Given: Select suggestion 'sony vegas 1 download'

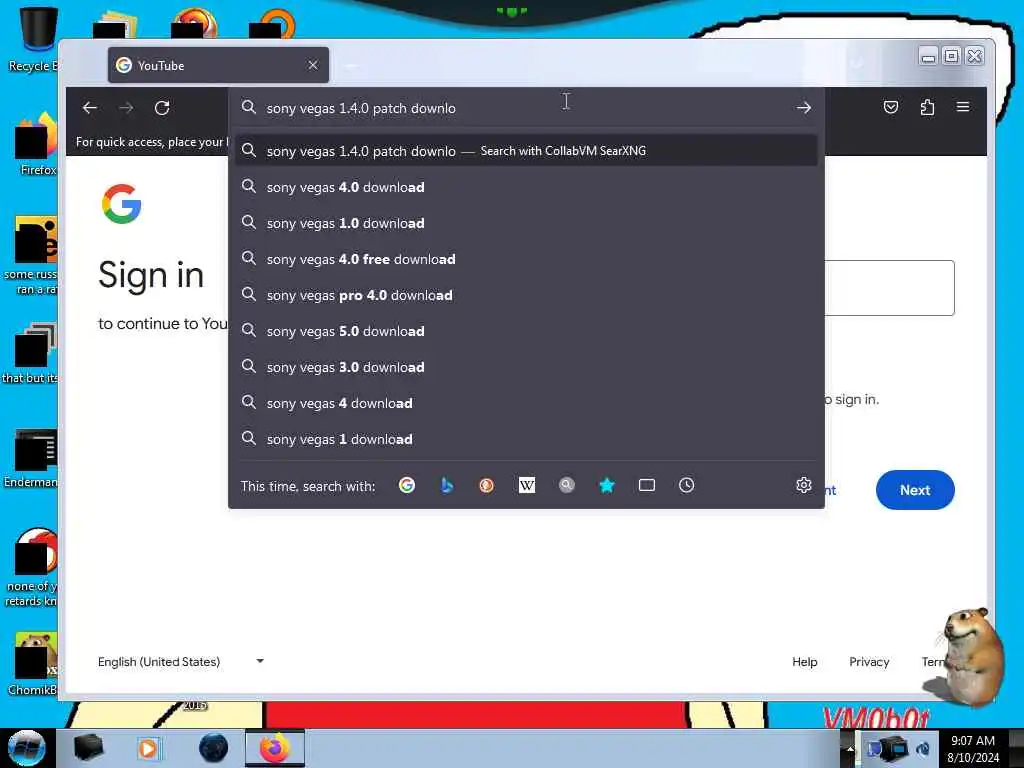Looking at the screenshot, I should 526,439.
